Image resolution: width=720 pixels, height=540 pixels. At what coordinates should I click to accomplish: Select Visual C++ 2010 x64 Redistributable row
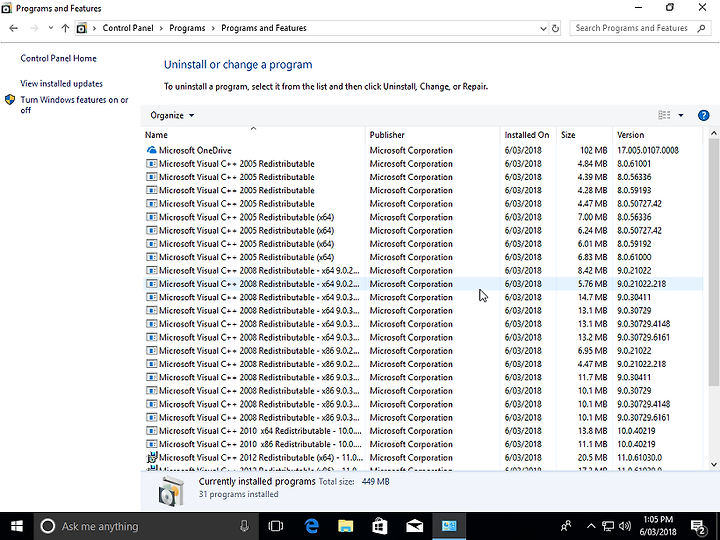pyautogui.click(x=422, y=431)
